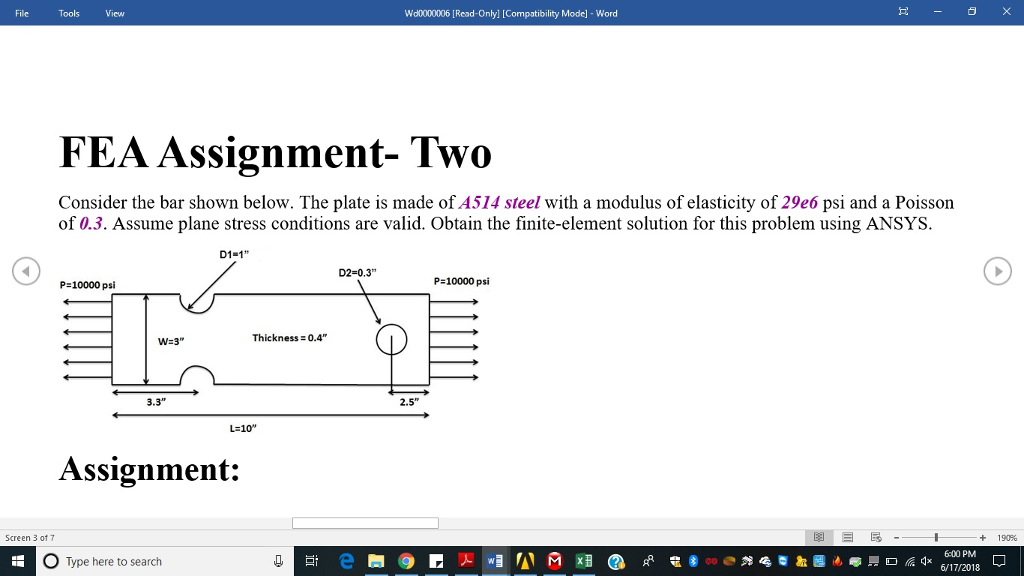Open the Tools menu
The width and height of the screenshot is (1024, 576).
click(x=68, y=13)
